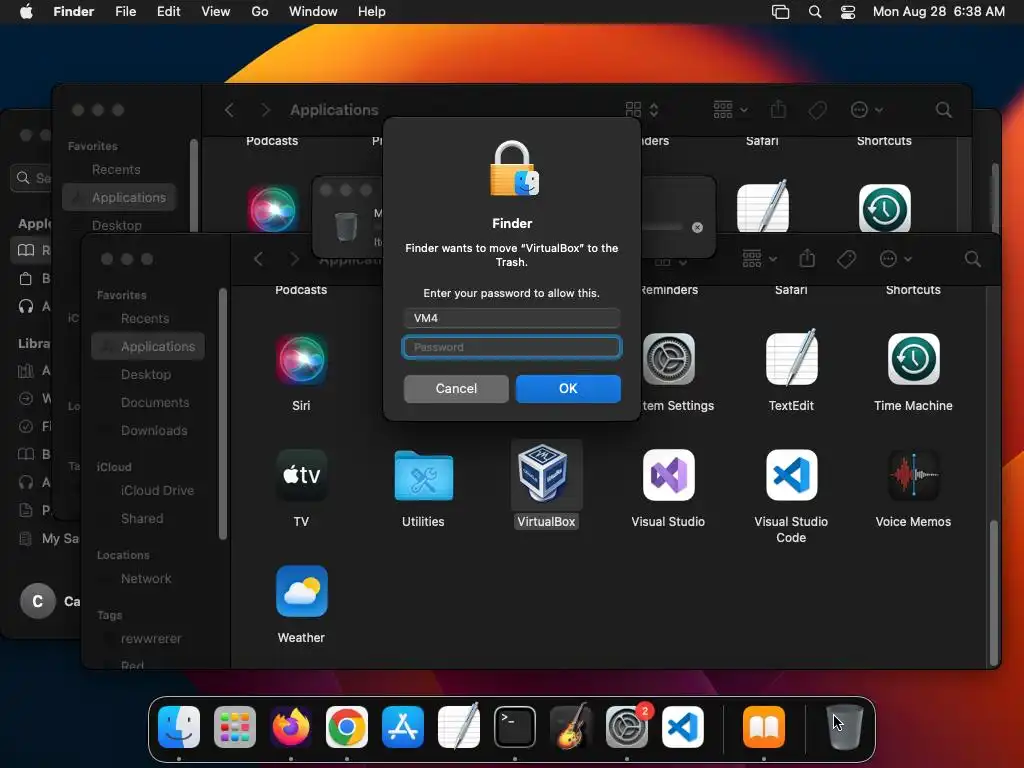Open Visual Studio Code from the Dock
Image resolution: width=1024 pixels, height=768 pixels.
tap(682, 727)
